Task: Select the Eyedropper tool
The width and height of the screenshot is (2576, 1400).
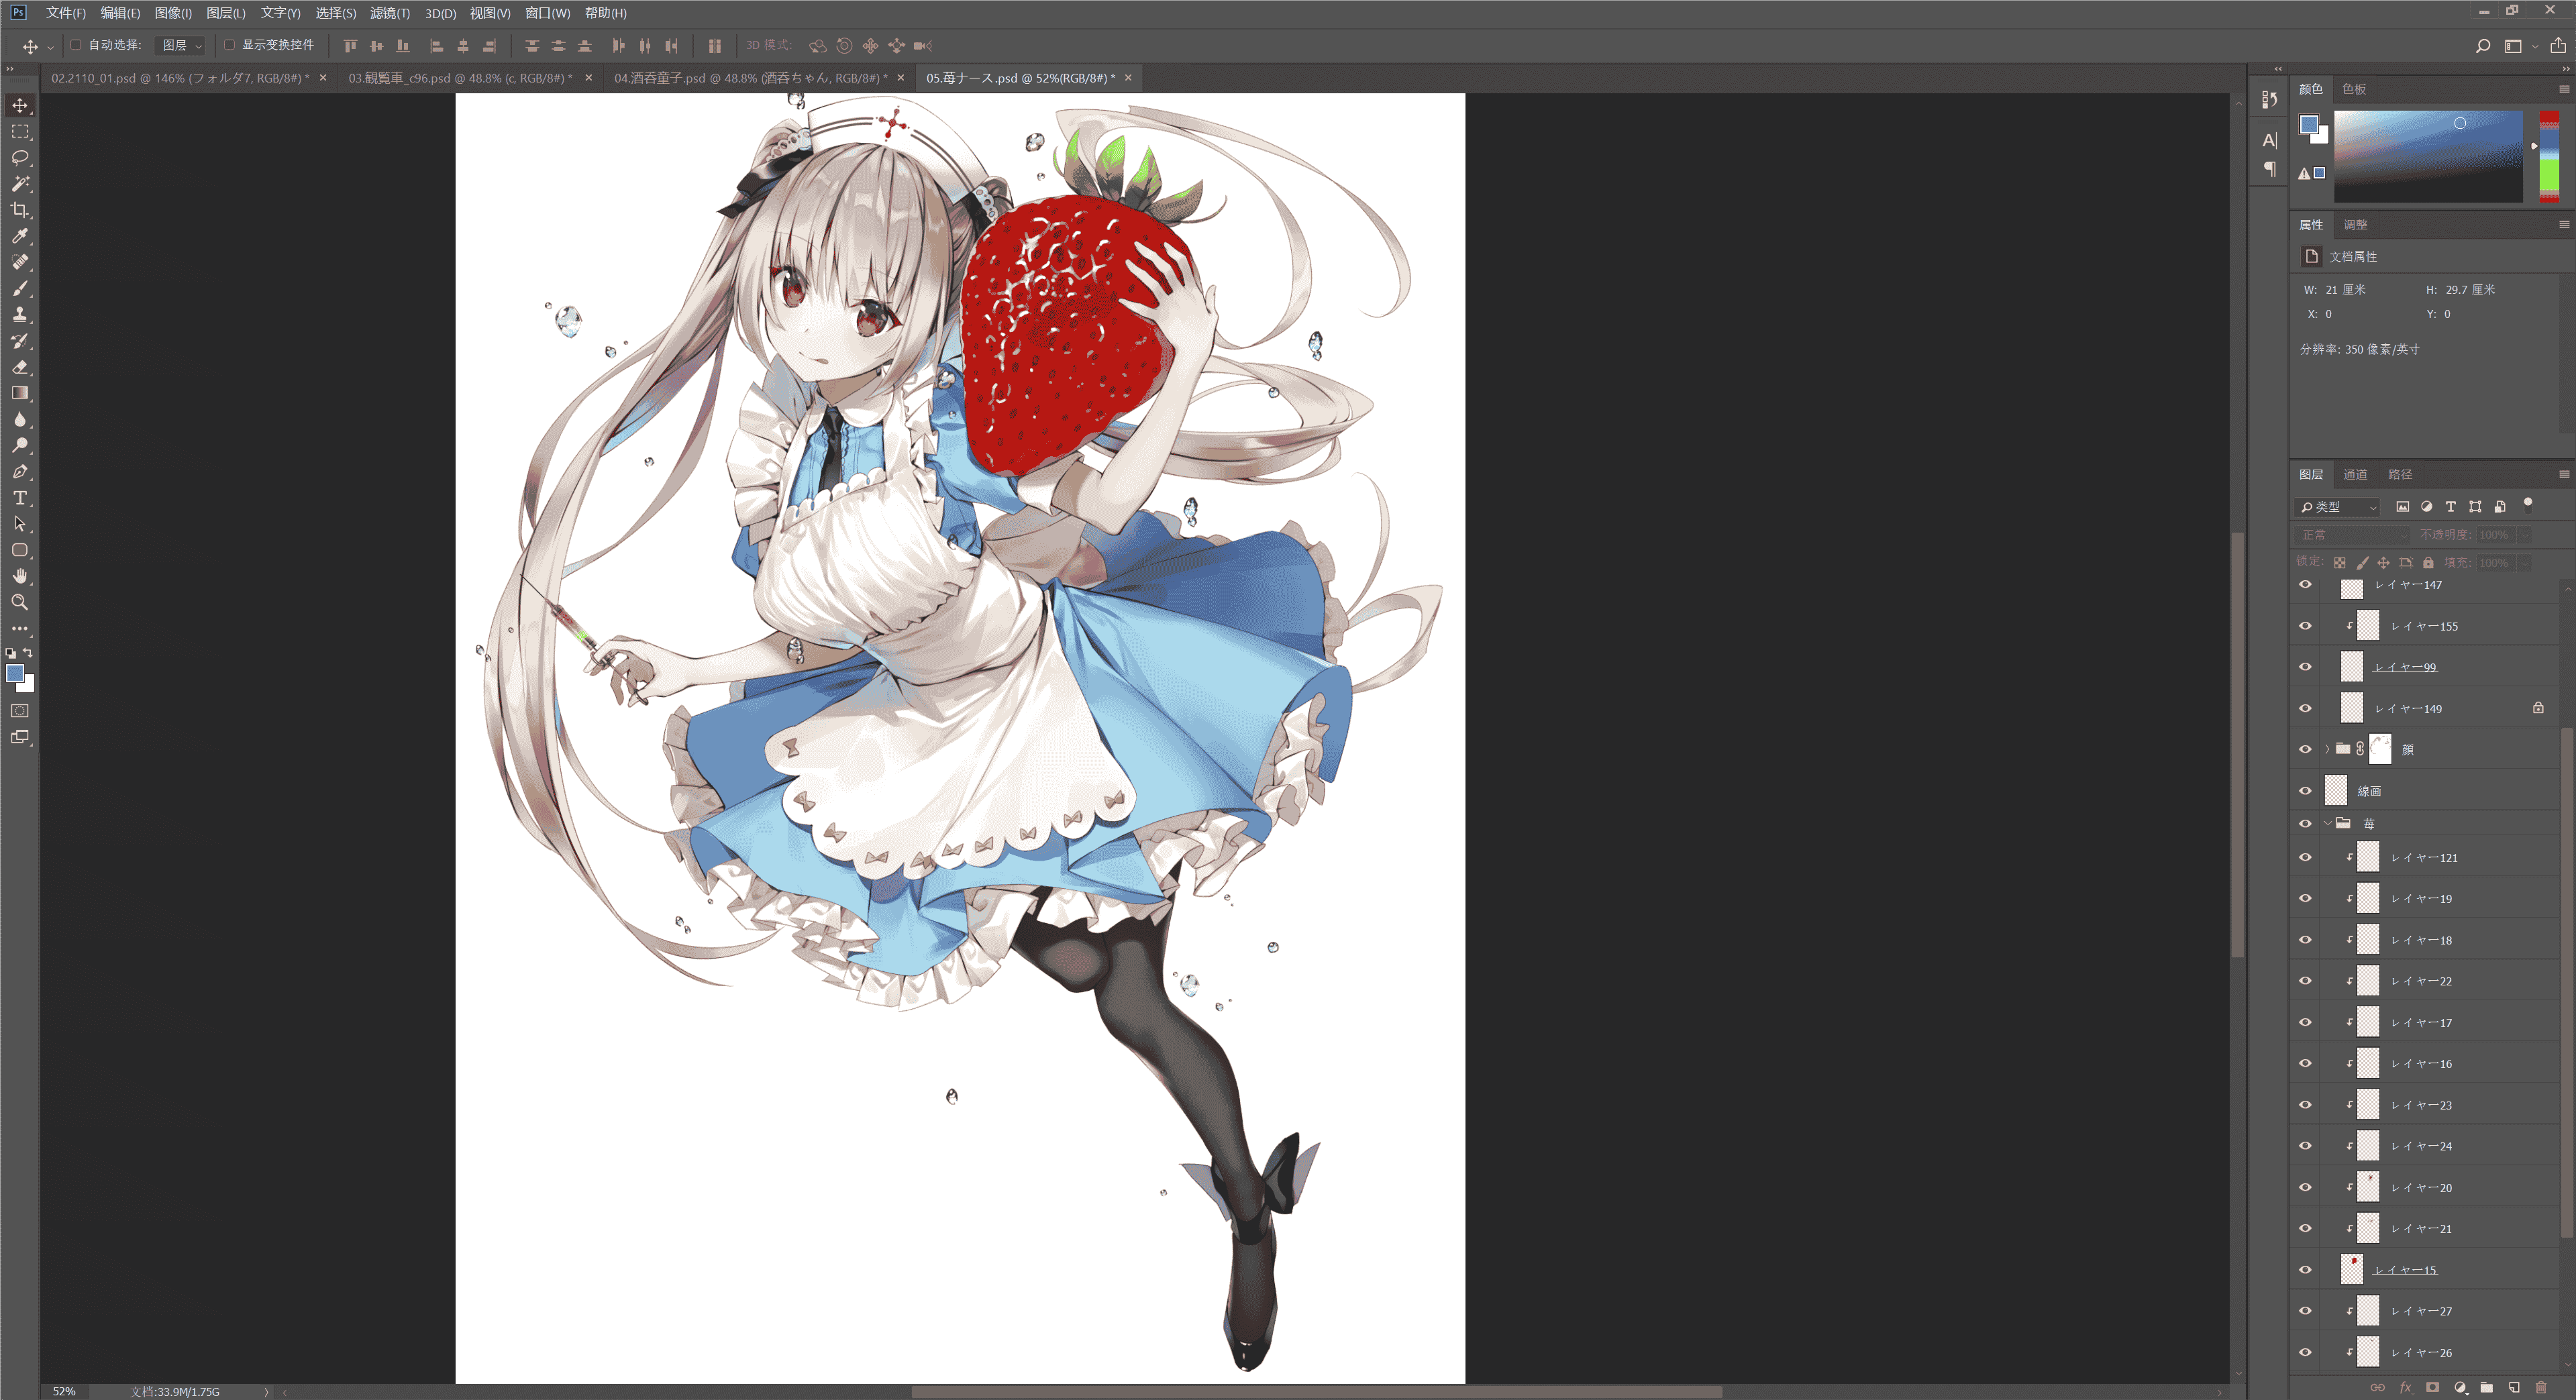Action: [20, 236]
